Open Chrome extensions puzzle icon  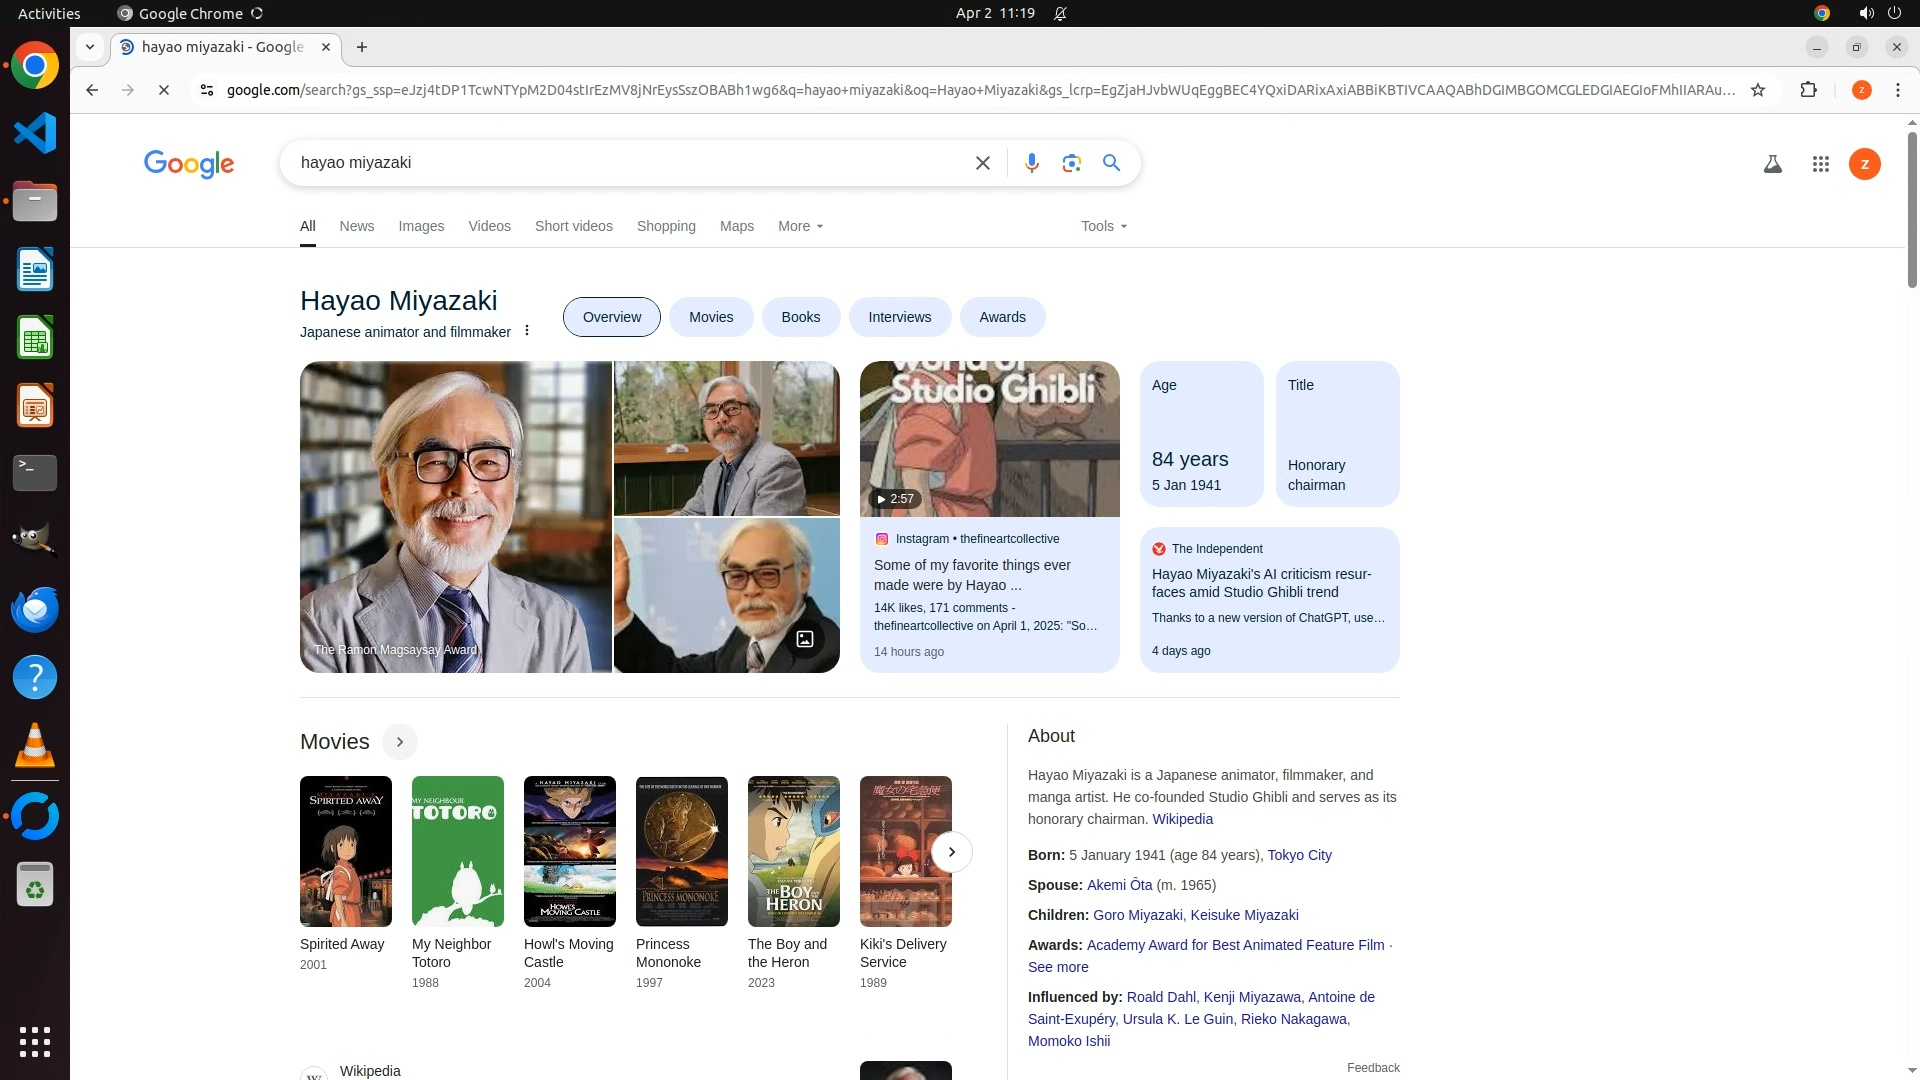point(1808,90)
